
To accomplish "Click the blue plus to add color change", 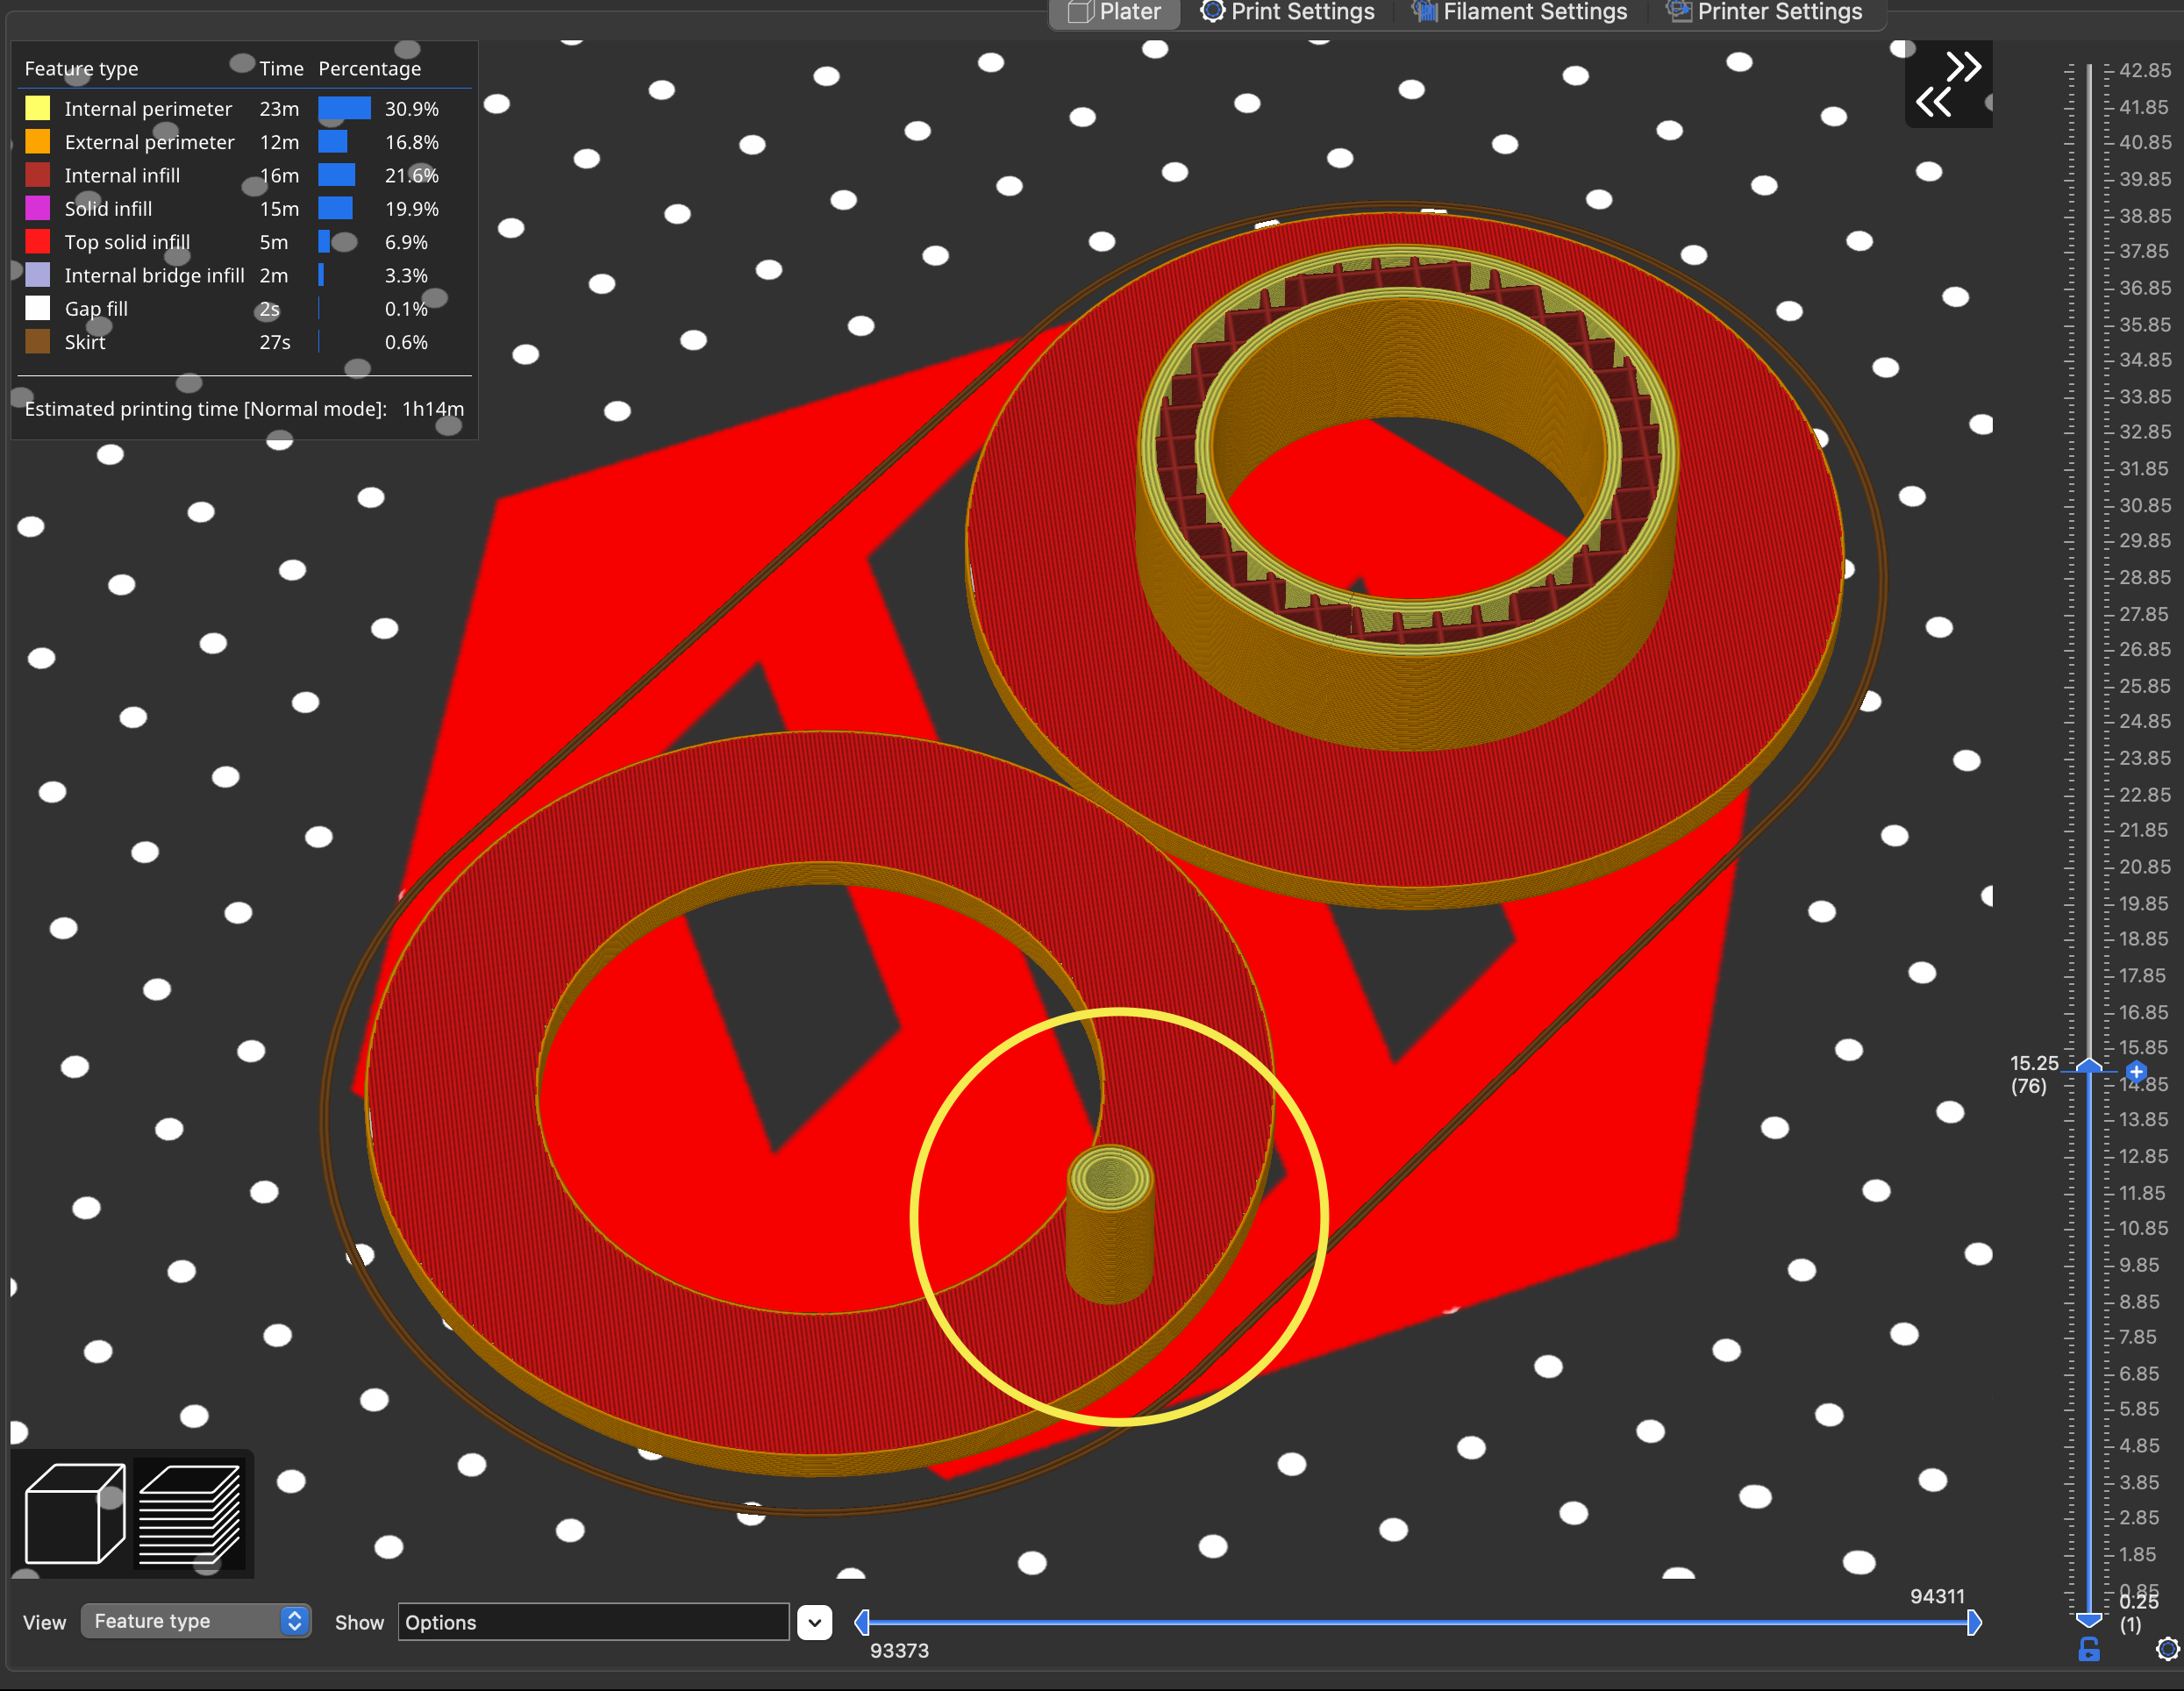I will [2136, 1072].
